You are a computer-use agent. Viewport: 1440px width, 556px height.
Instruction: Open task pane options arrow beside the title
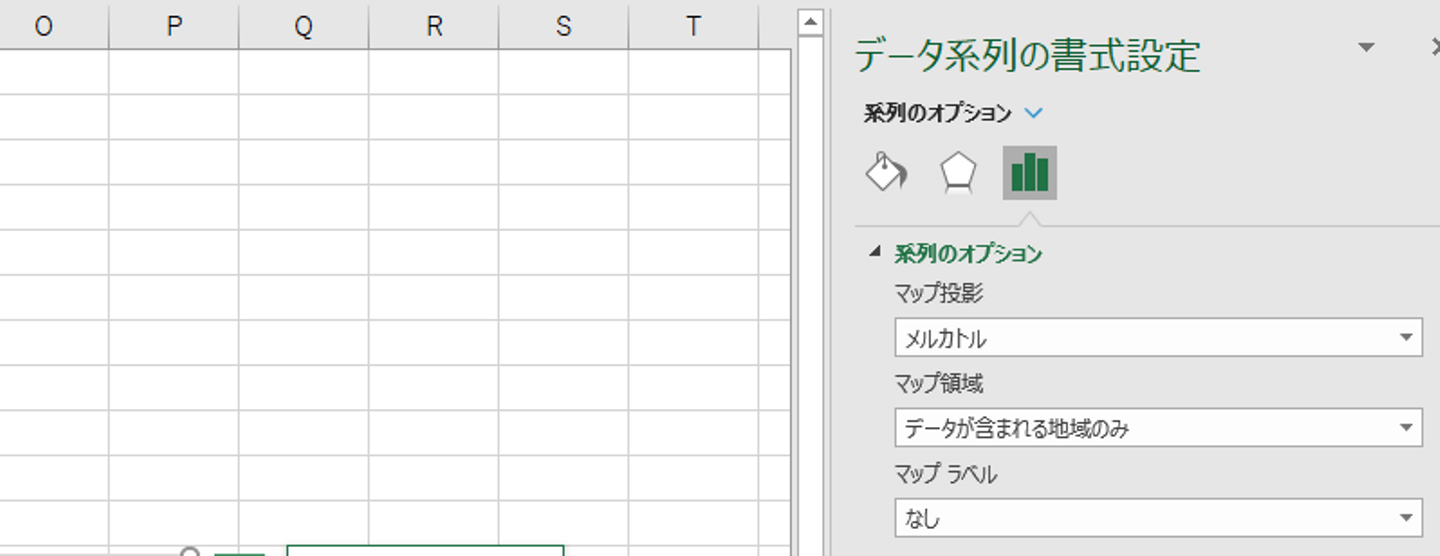pos(1366,48)
